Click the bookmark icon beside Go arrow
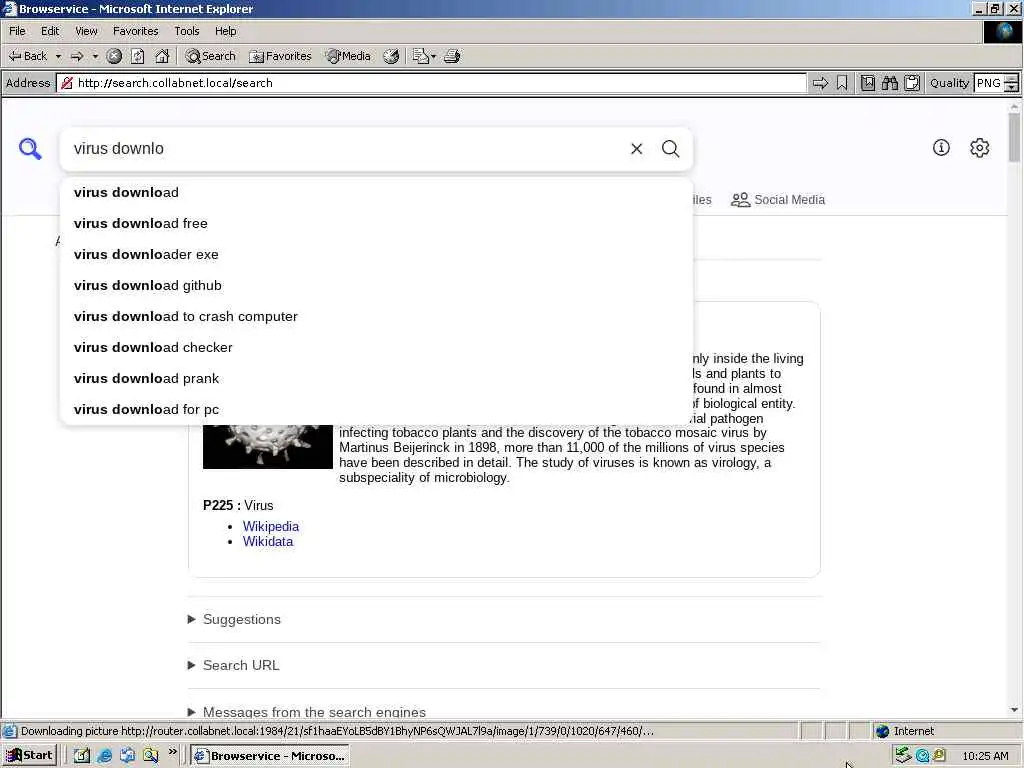This screenshot has height=768, width=1024. (842, 83)
